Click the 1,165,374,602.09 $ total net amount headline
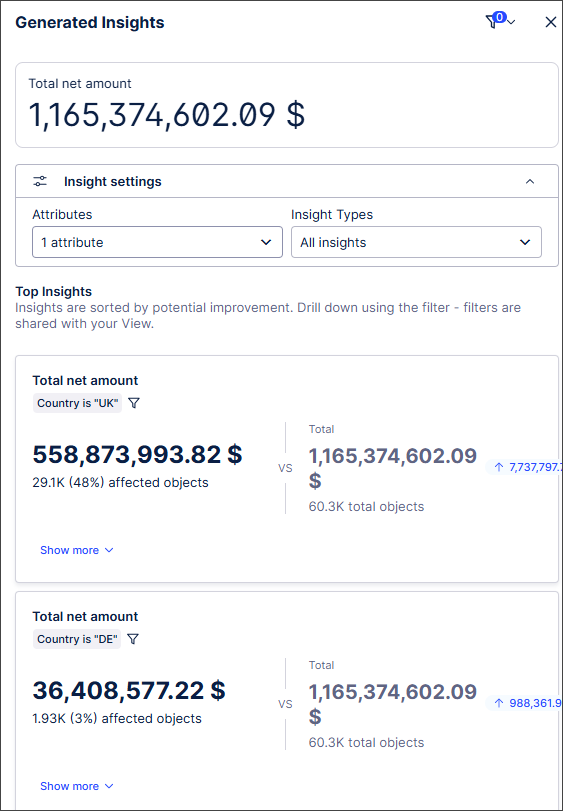The width and height of the screenshot is (563, 811). 166,115
